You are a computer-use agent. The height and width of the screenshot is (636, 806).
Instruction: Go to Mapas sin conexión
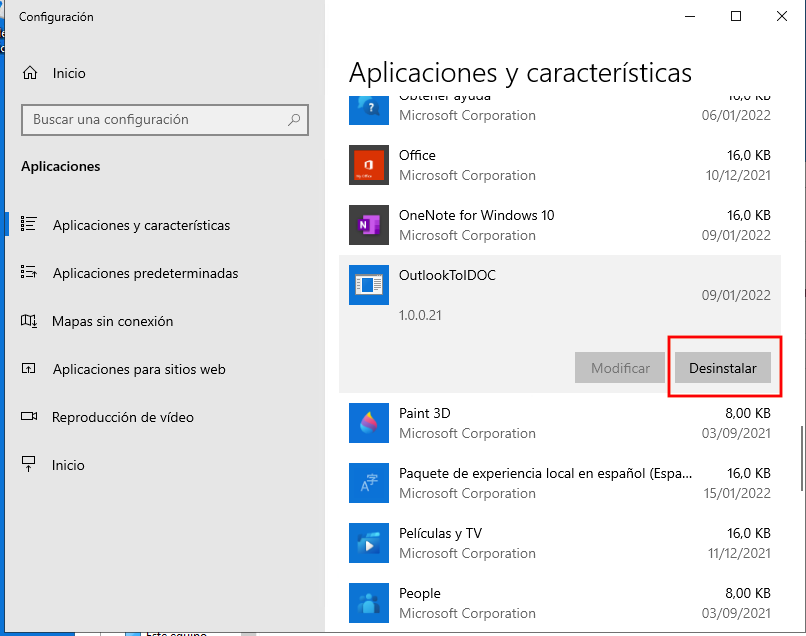tap(112, 321)
